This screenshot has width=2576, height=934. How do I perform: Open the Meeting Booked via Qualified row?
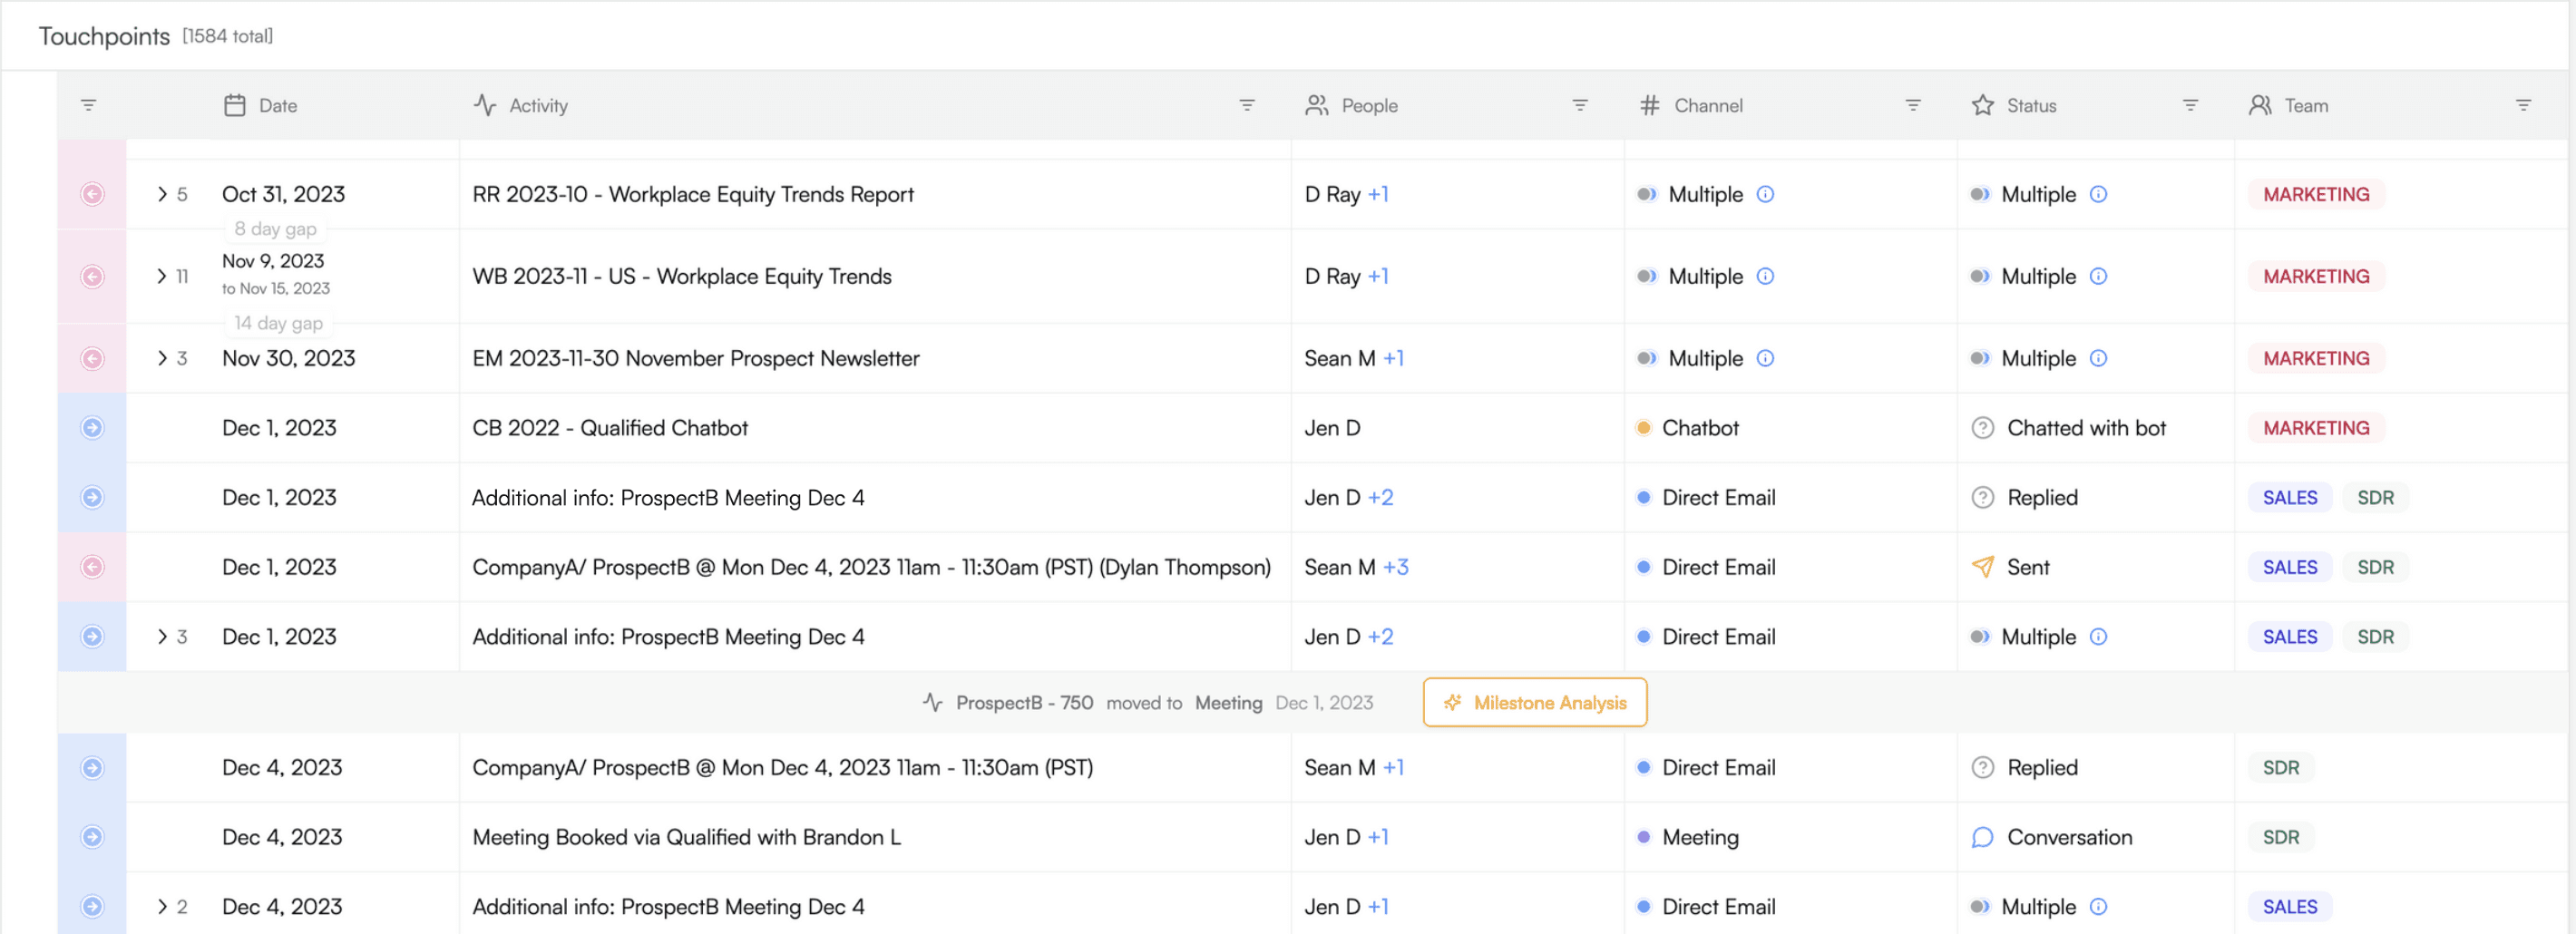(x=1312, y=837)
